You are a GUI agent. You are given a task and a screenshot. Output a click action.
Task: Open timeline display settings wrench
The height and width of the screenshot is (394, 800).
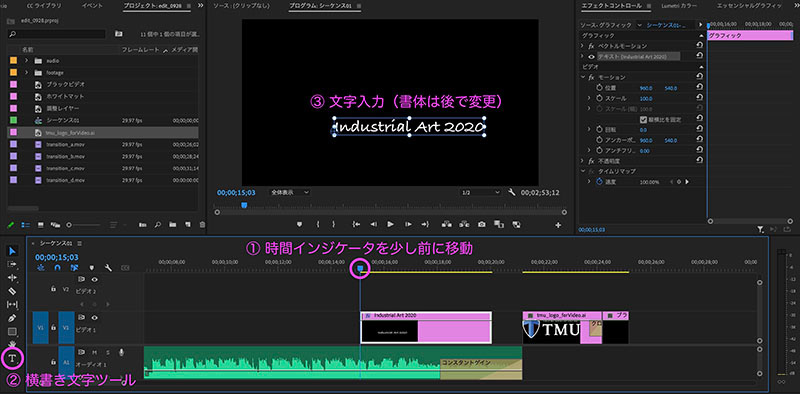tap(108, 267)
